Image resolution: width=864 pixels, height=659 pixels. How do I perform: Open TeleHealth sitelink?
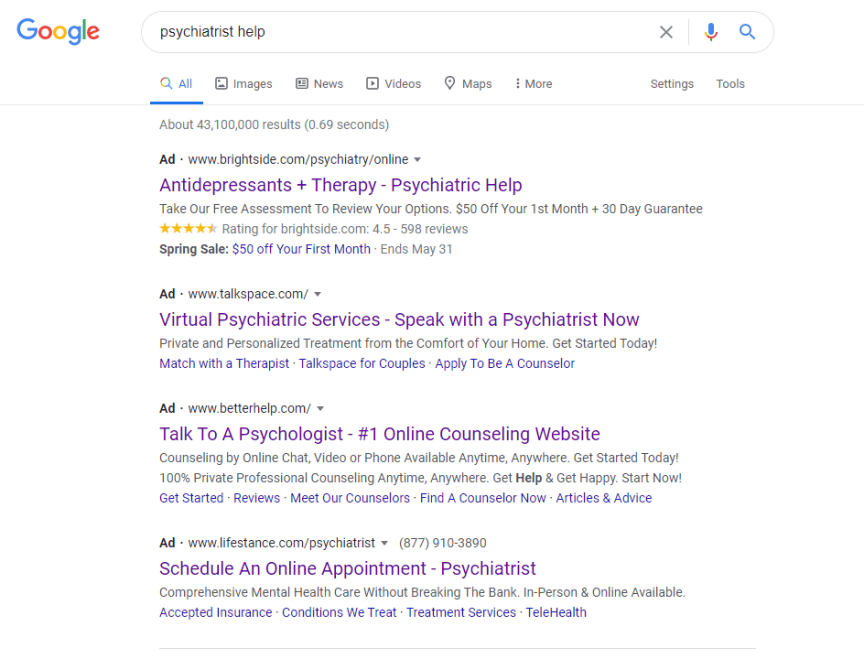(x=556, y=613)
